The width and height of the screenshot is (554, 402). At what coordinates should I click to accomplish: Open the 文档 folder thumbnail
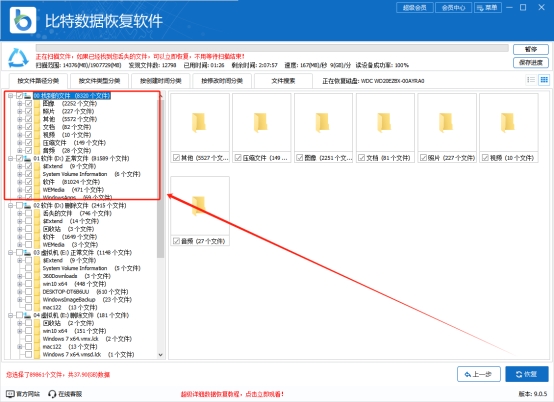[x=385, y=123]
